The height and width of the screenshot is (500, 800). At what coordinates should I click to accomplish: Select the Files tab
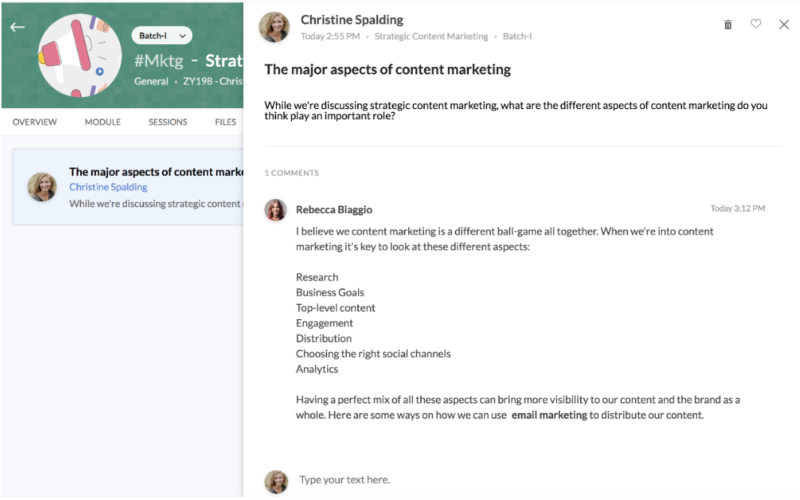point(225,122)
